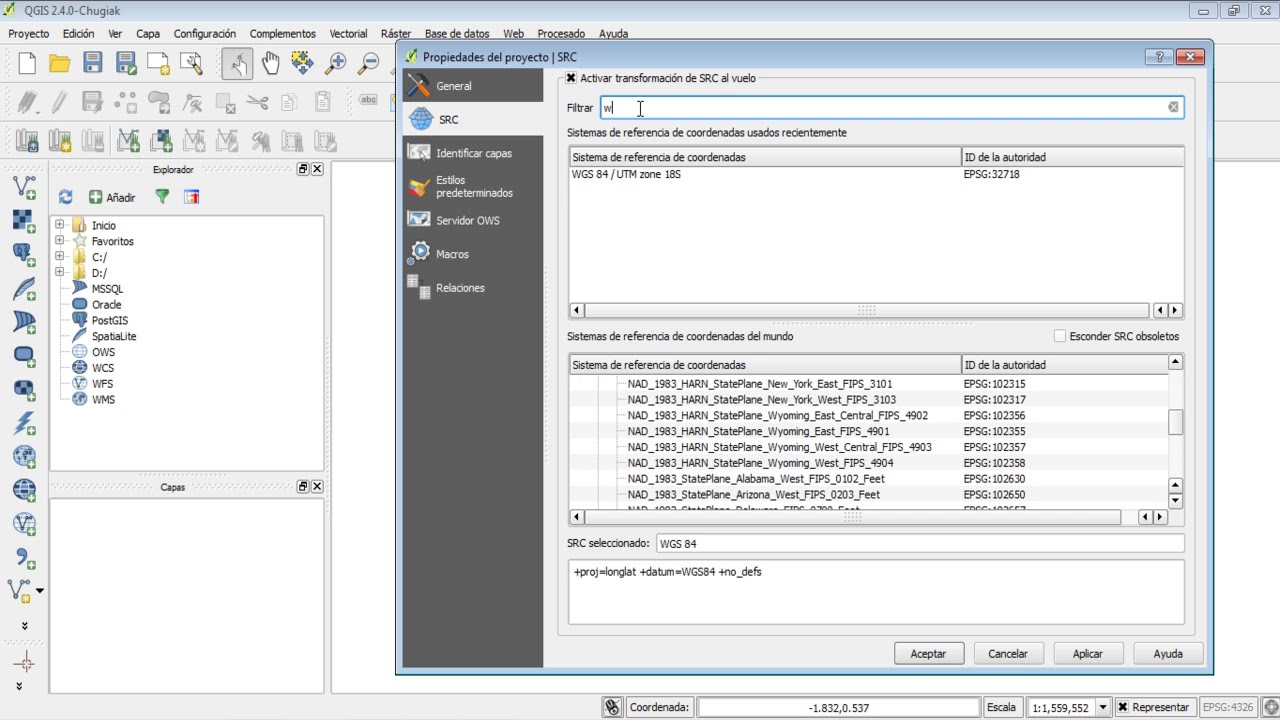
Task: Click Add vector layer icon in sidebar
Action: pos(24,187)
